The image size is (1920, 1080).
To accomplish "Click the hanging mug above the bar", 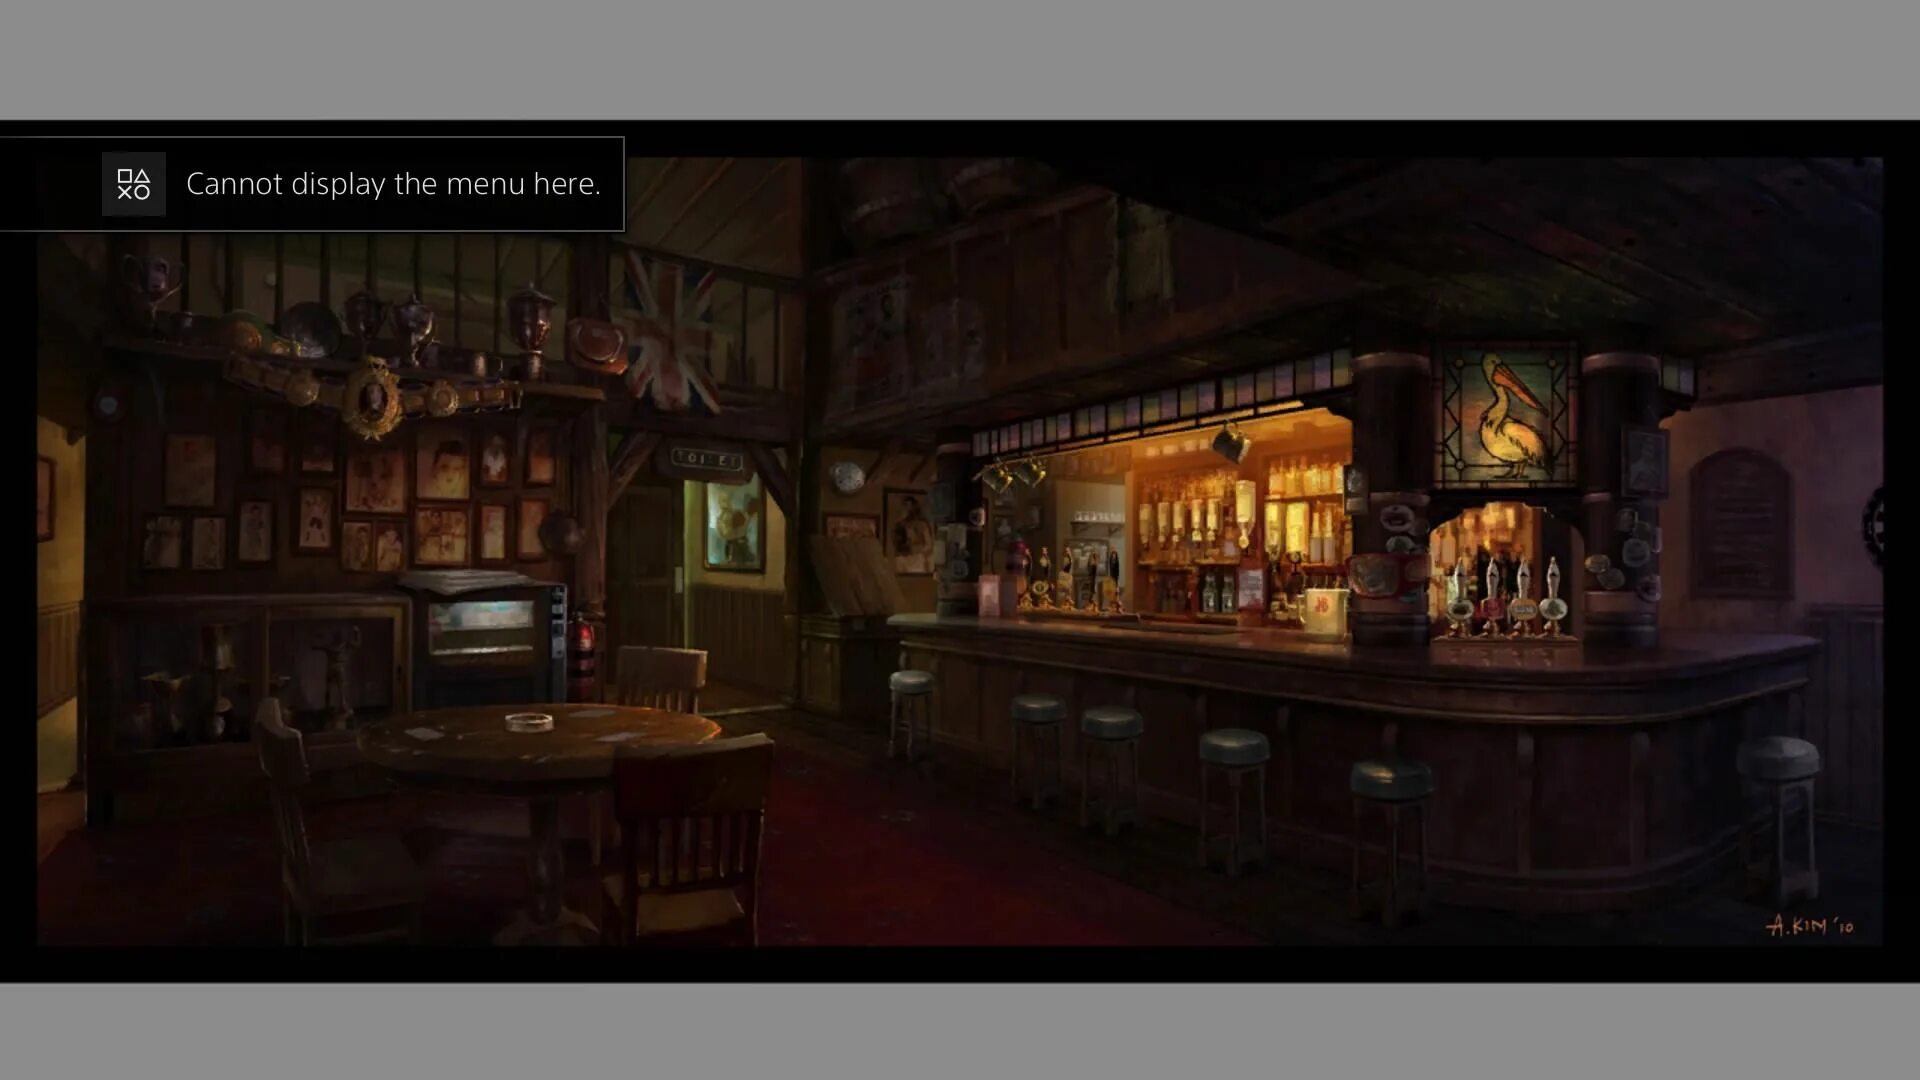I will pyautogui.click(x=1231, y=440).
